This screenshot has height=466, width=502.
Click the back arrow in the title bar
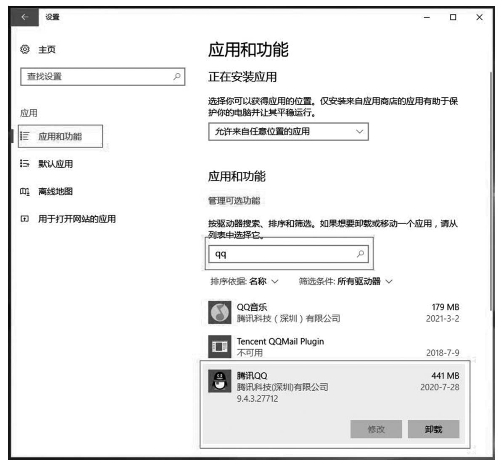tap(25, 17)
